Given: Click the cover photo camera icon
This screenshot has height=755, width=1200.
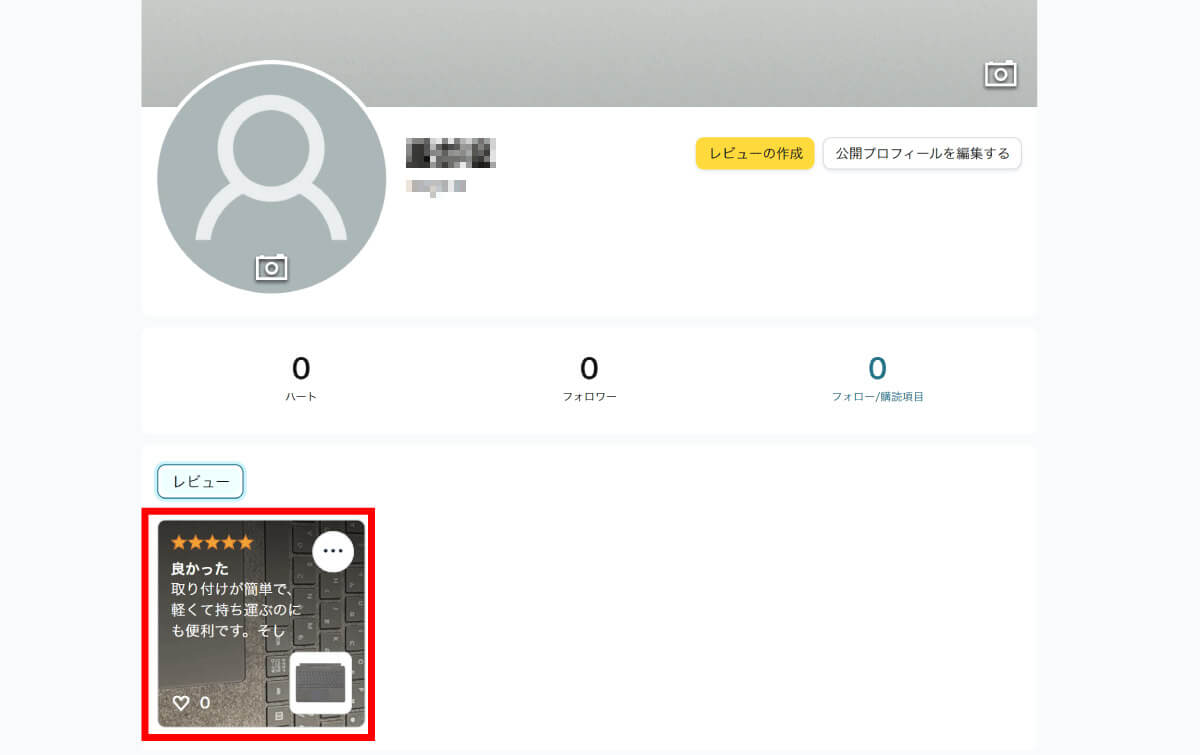Looking at the screenshot, I should [x=1000, y=74].
